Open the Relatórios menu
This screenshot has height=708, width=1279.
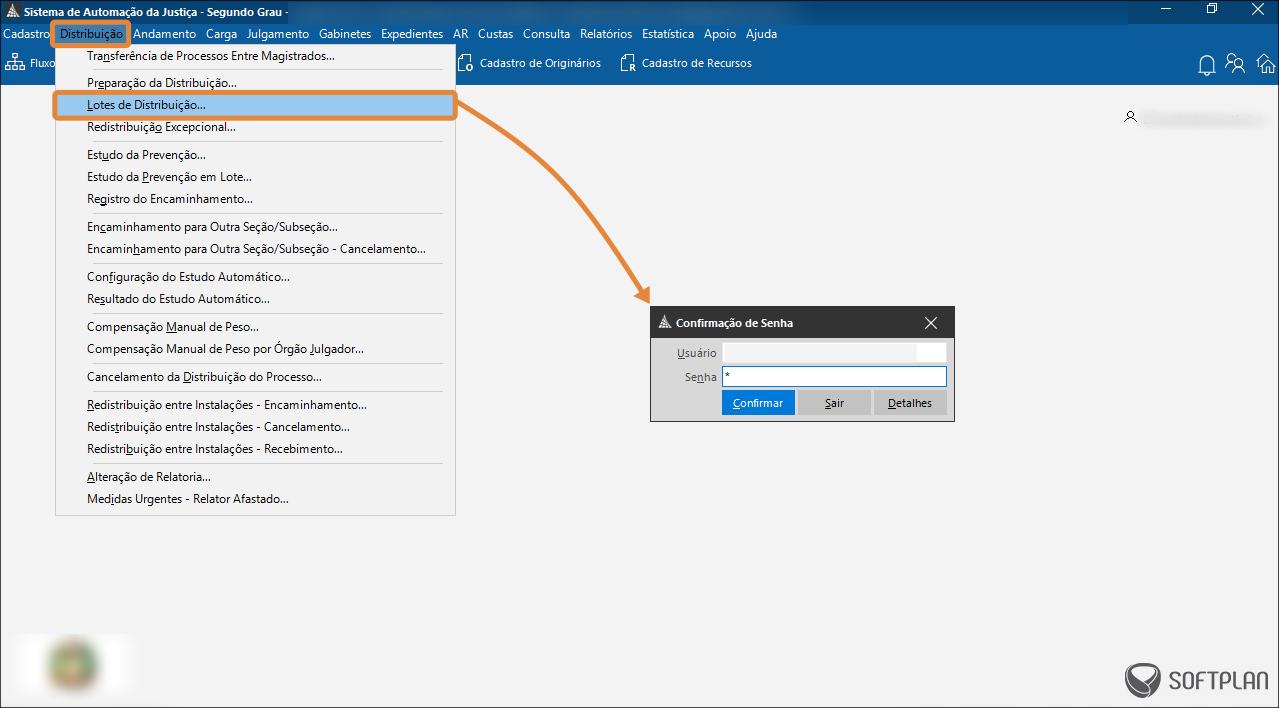click(605, 34)
